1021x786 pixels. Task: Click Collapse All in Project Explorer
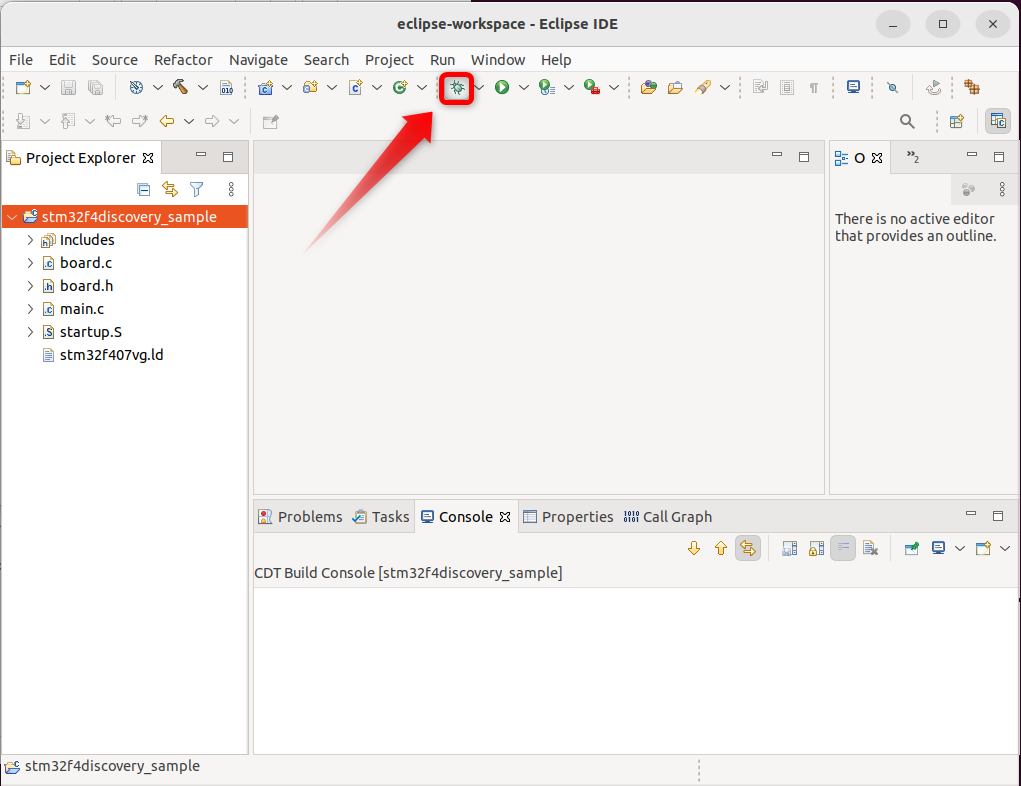(x=144, y=189)
